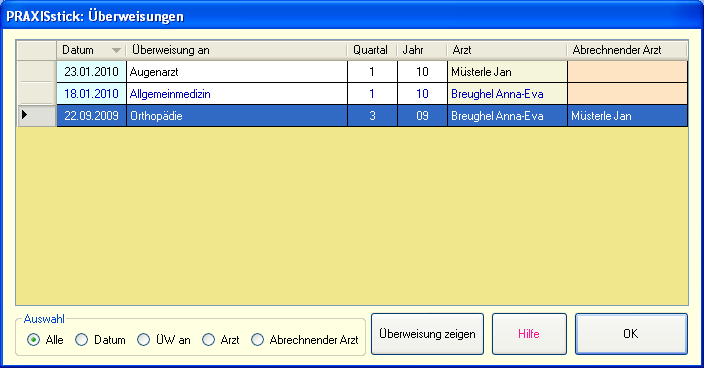Click Jahr value 09 in Orthopädie row
704x368 pixels.
coord(422,116)
